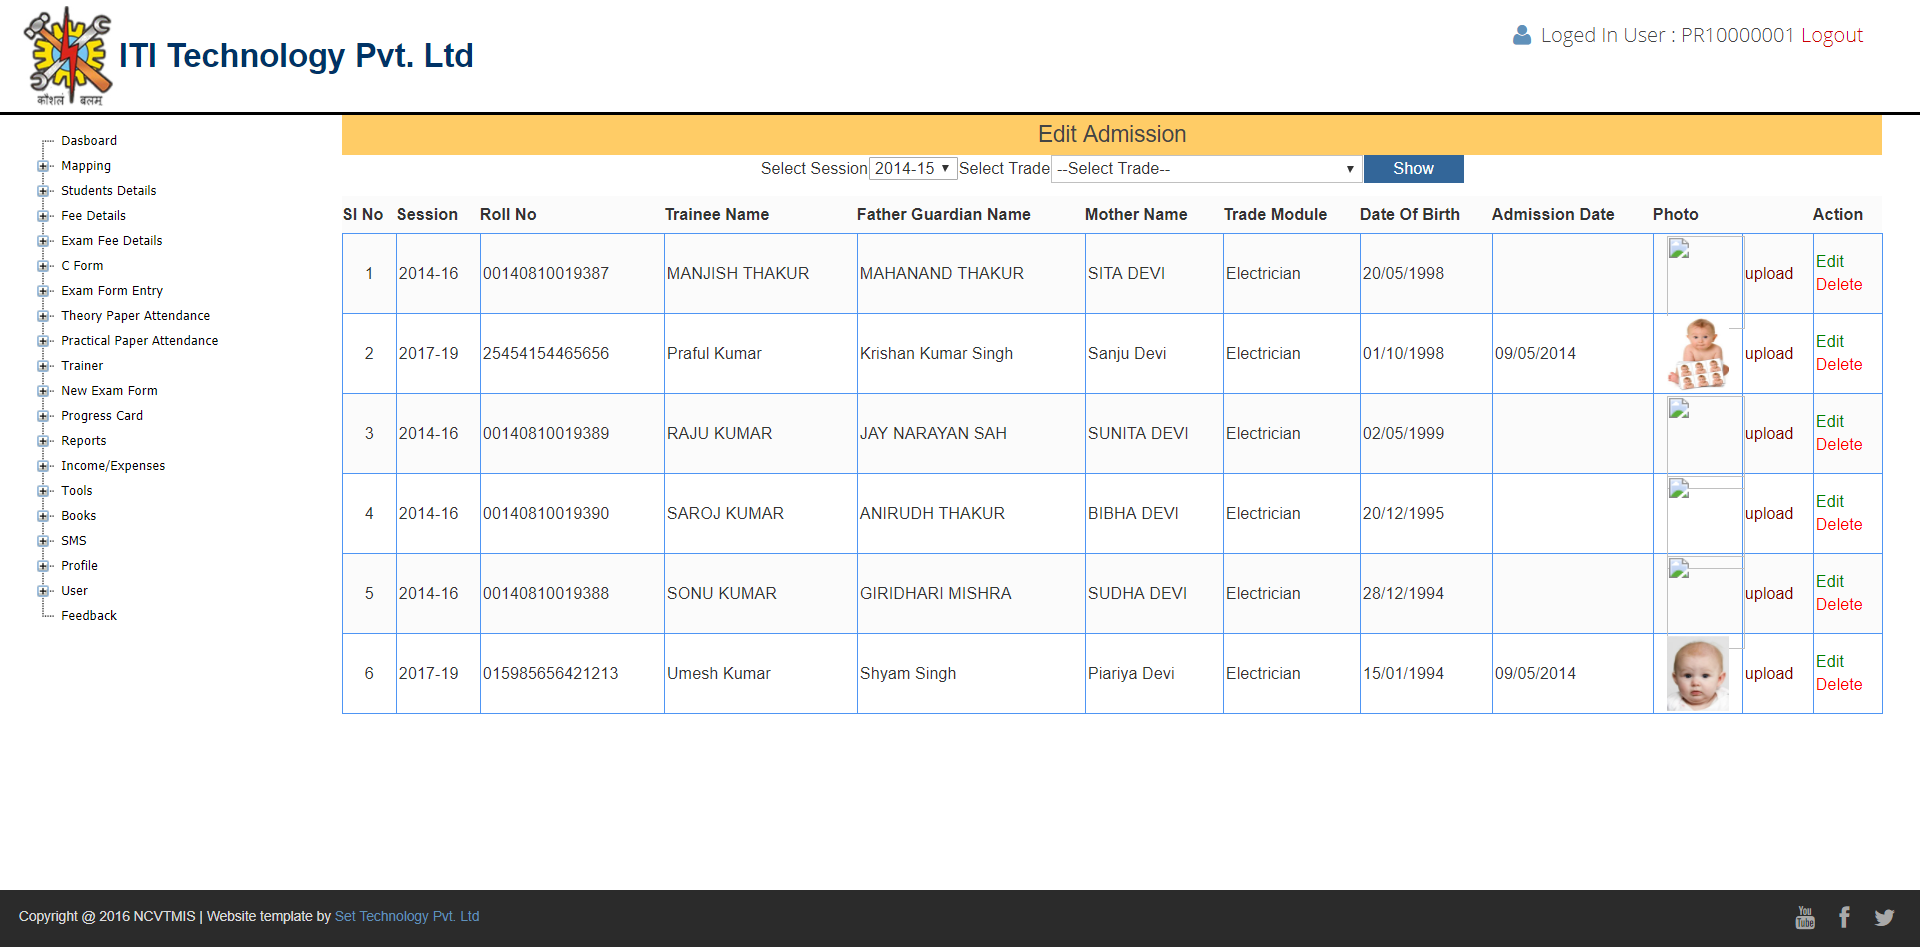This screenshot has height=947, width=1920.
Task: Open the Facebook icon in footer
Action: 1844,917
